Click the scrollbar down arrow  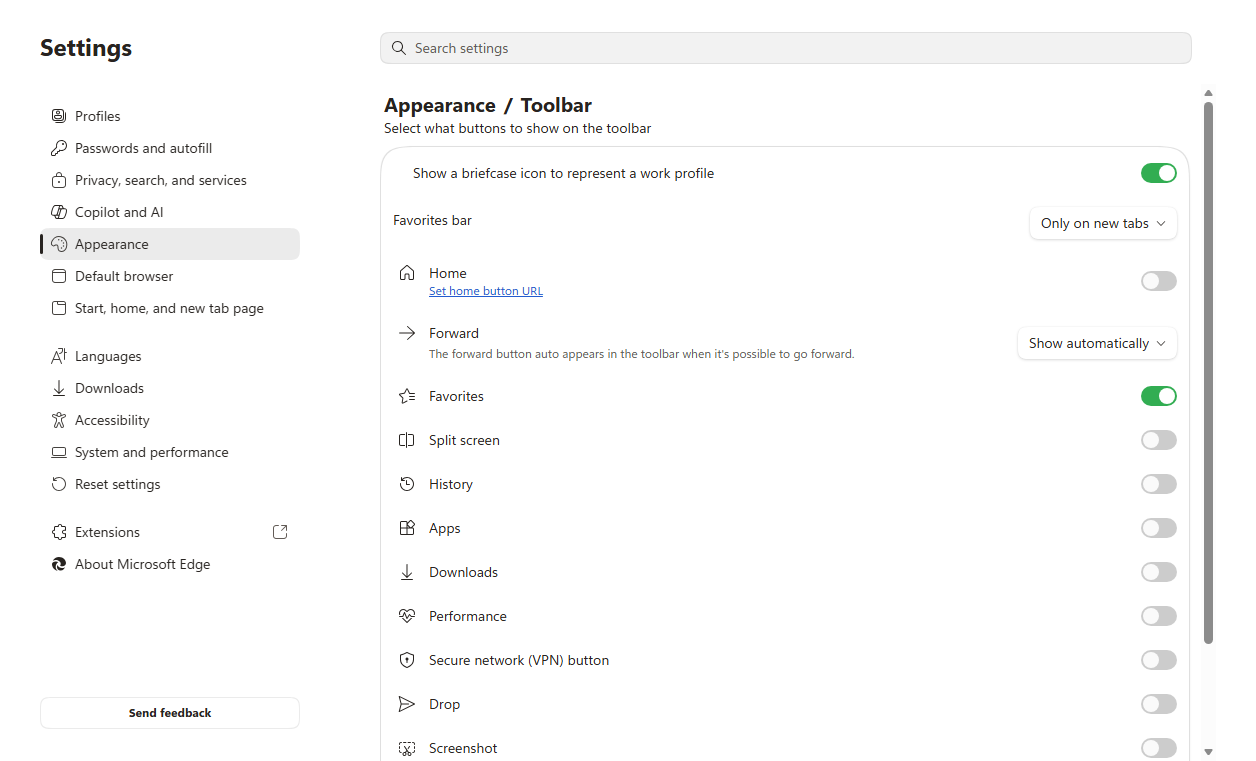(x=1208, y=752)
